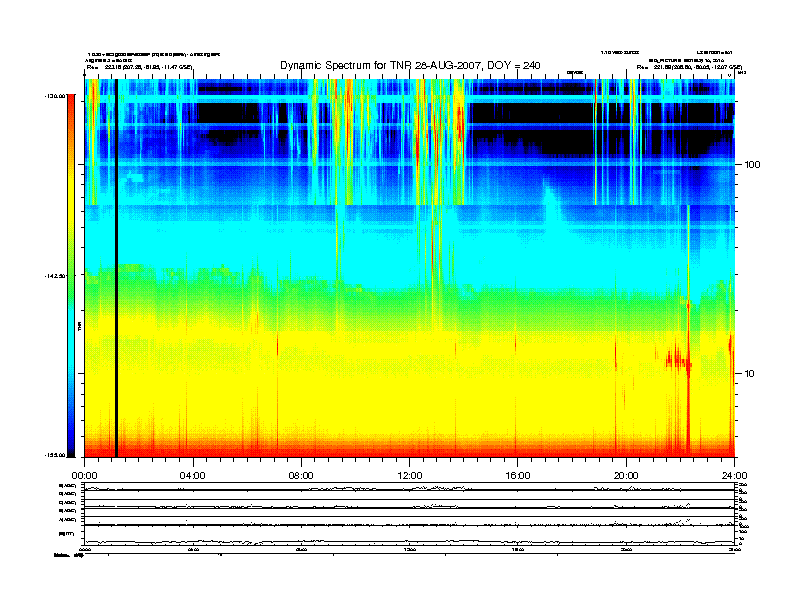Click the black vertical data-gap line near 01:00
792x612 pixels.
[x=116, y=268]
